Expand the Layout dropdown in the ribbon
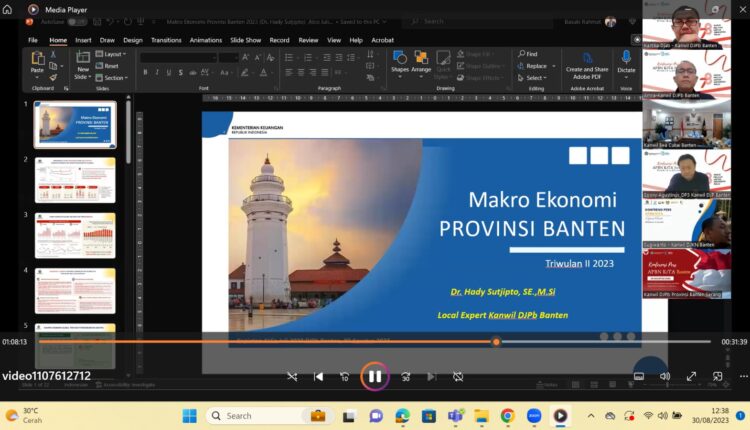 112,54
